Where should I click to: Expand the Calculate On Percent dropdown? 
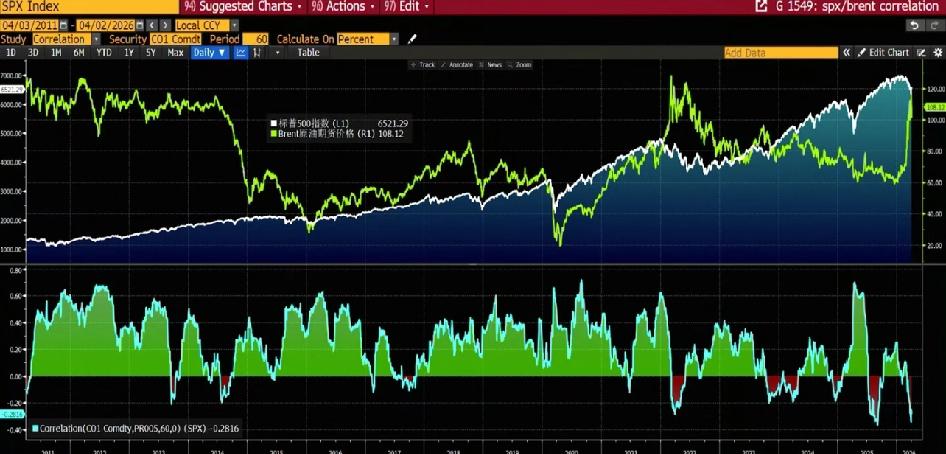(395, 39)
